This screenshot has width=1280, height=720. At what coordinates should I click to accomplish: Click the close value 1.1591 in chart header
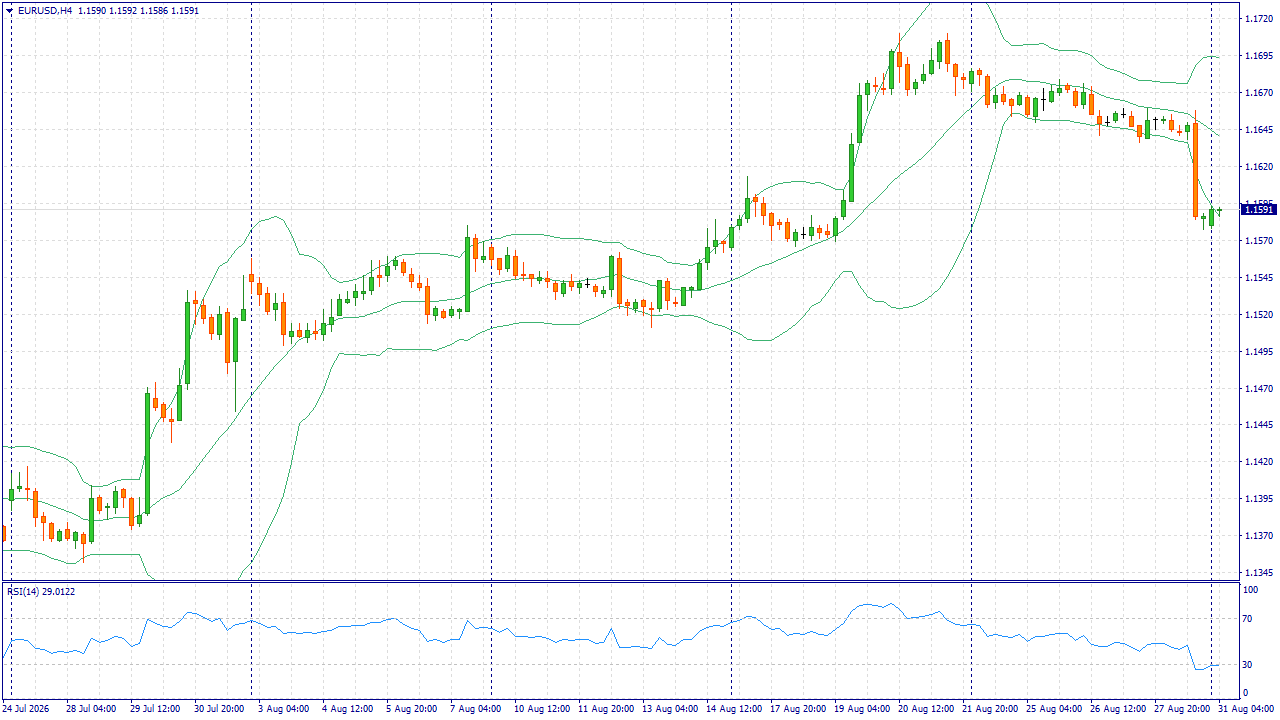[185, 10]
